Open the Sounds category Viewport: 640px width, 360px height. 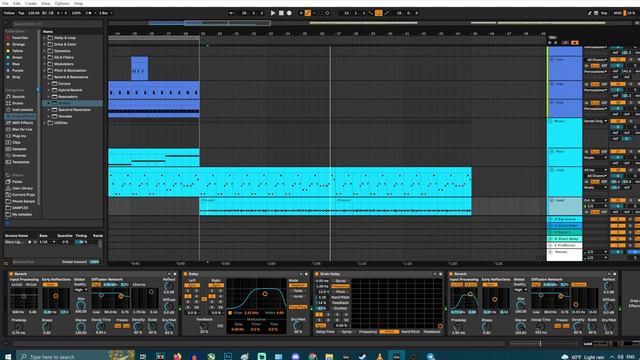[18, 97]
